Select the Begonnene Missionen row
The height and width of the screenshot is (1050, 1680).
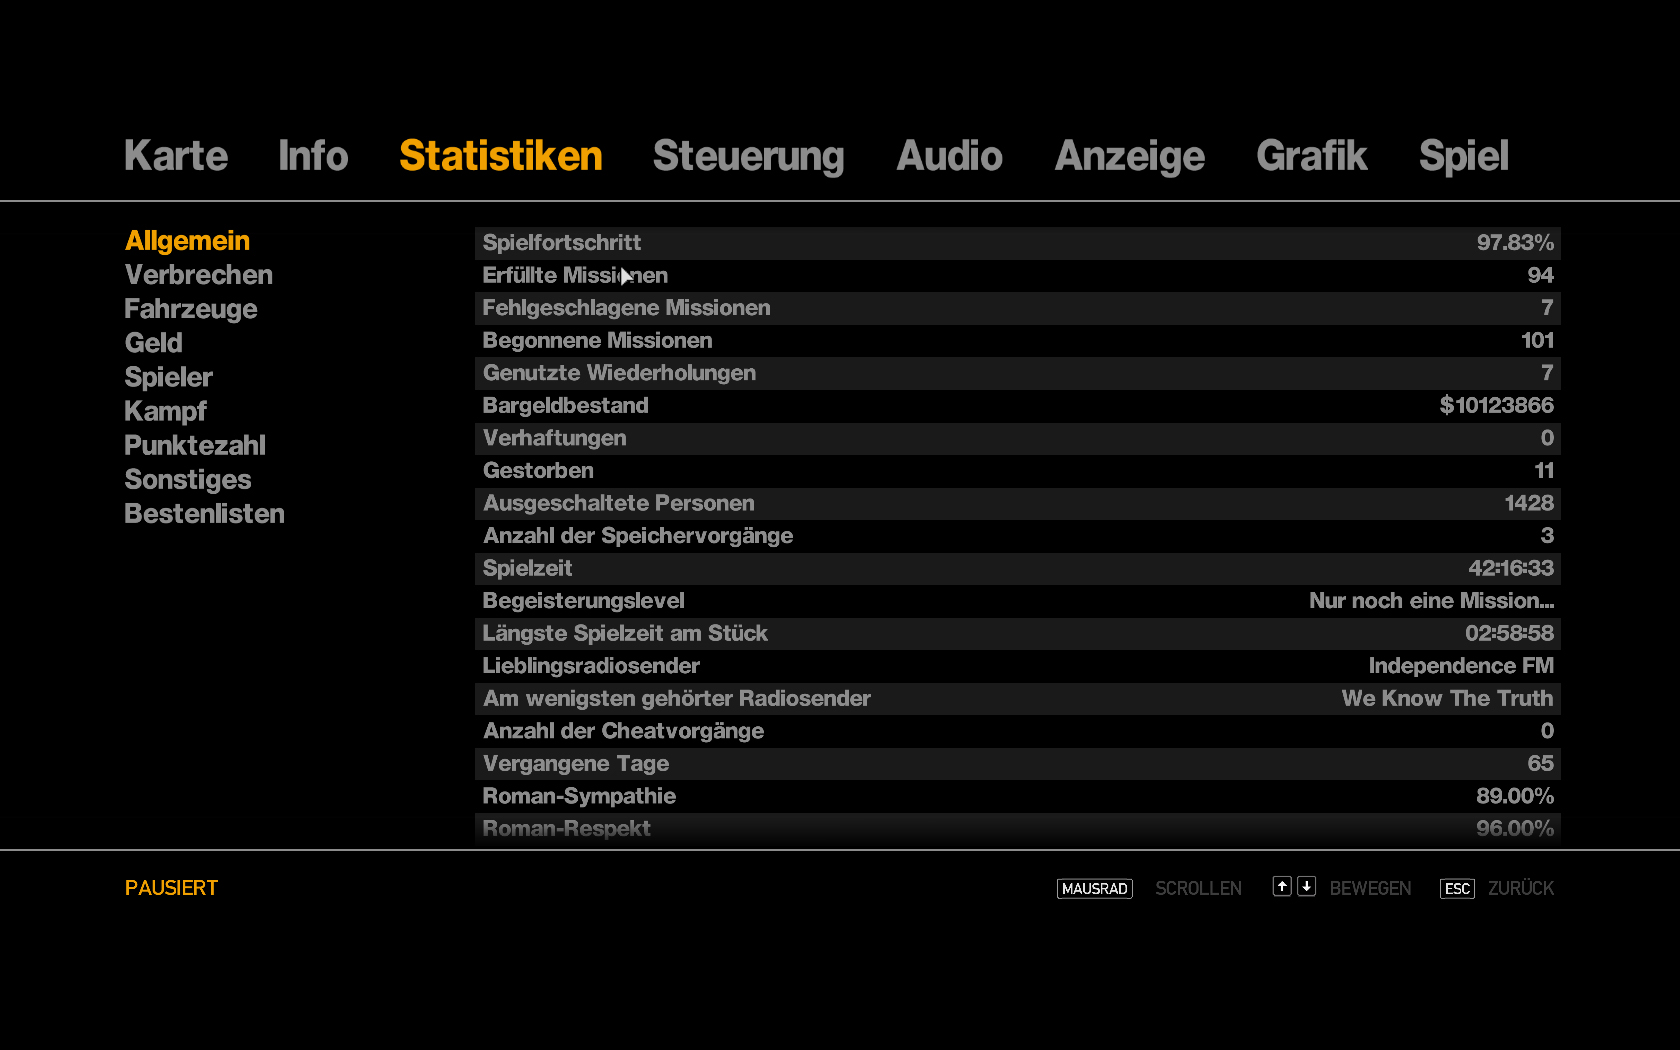click(x=1018, y=341)
